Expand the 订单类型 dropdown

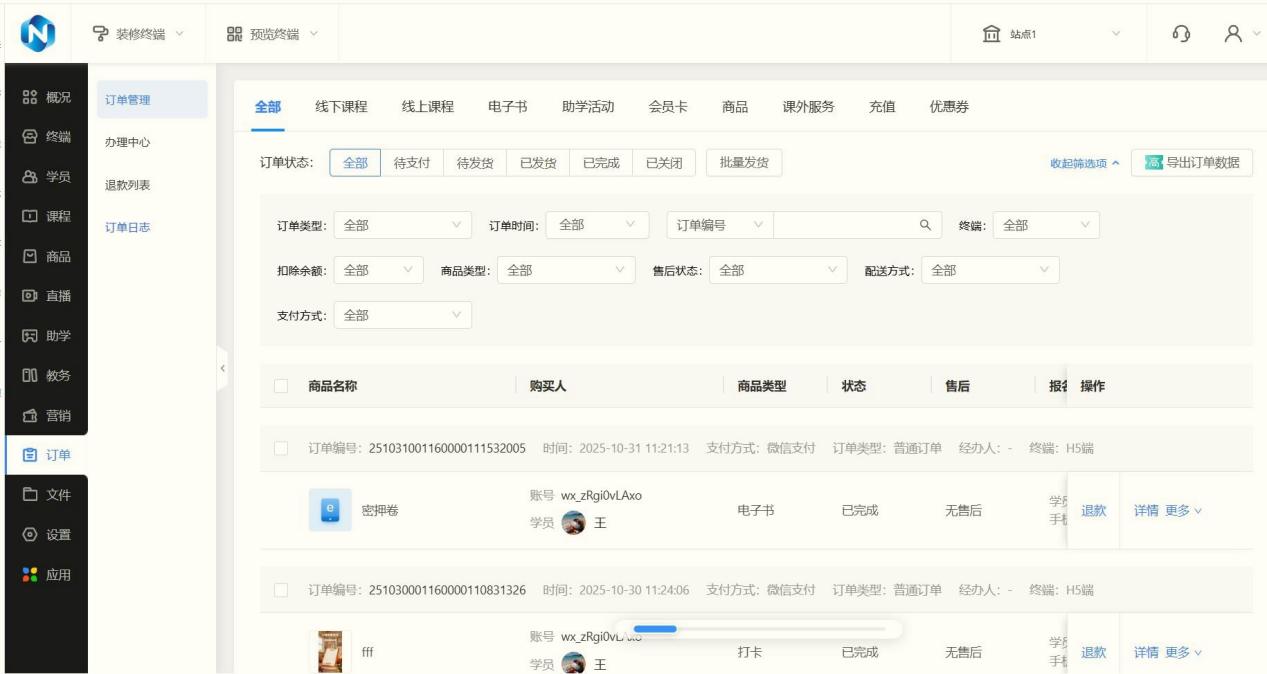(x=402, y=225)
